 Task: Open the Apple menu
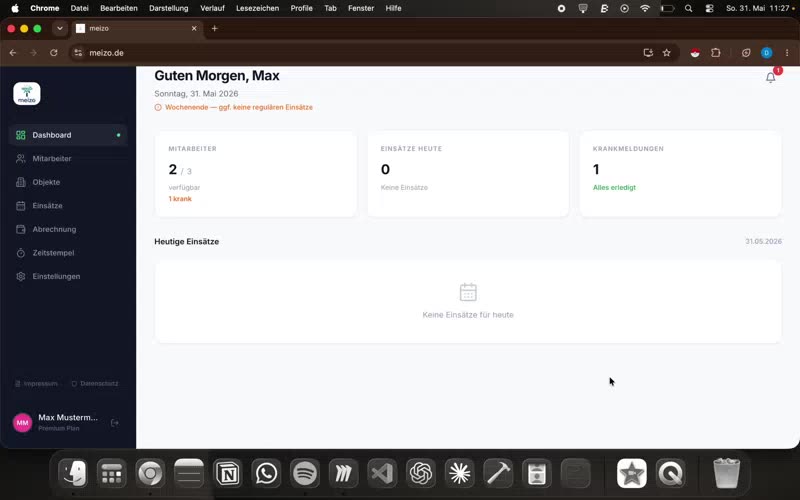(15, 8)
